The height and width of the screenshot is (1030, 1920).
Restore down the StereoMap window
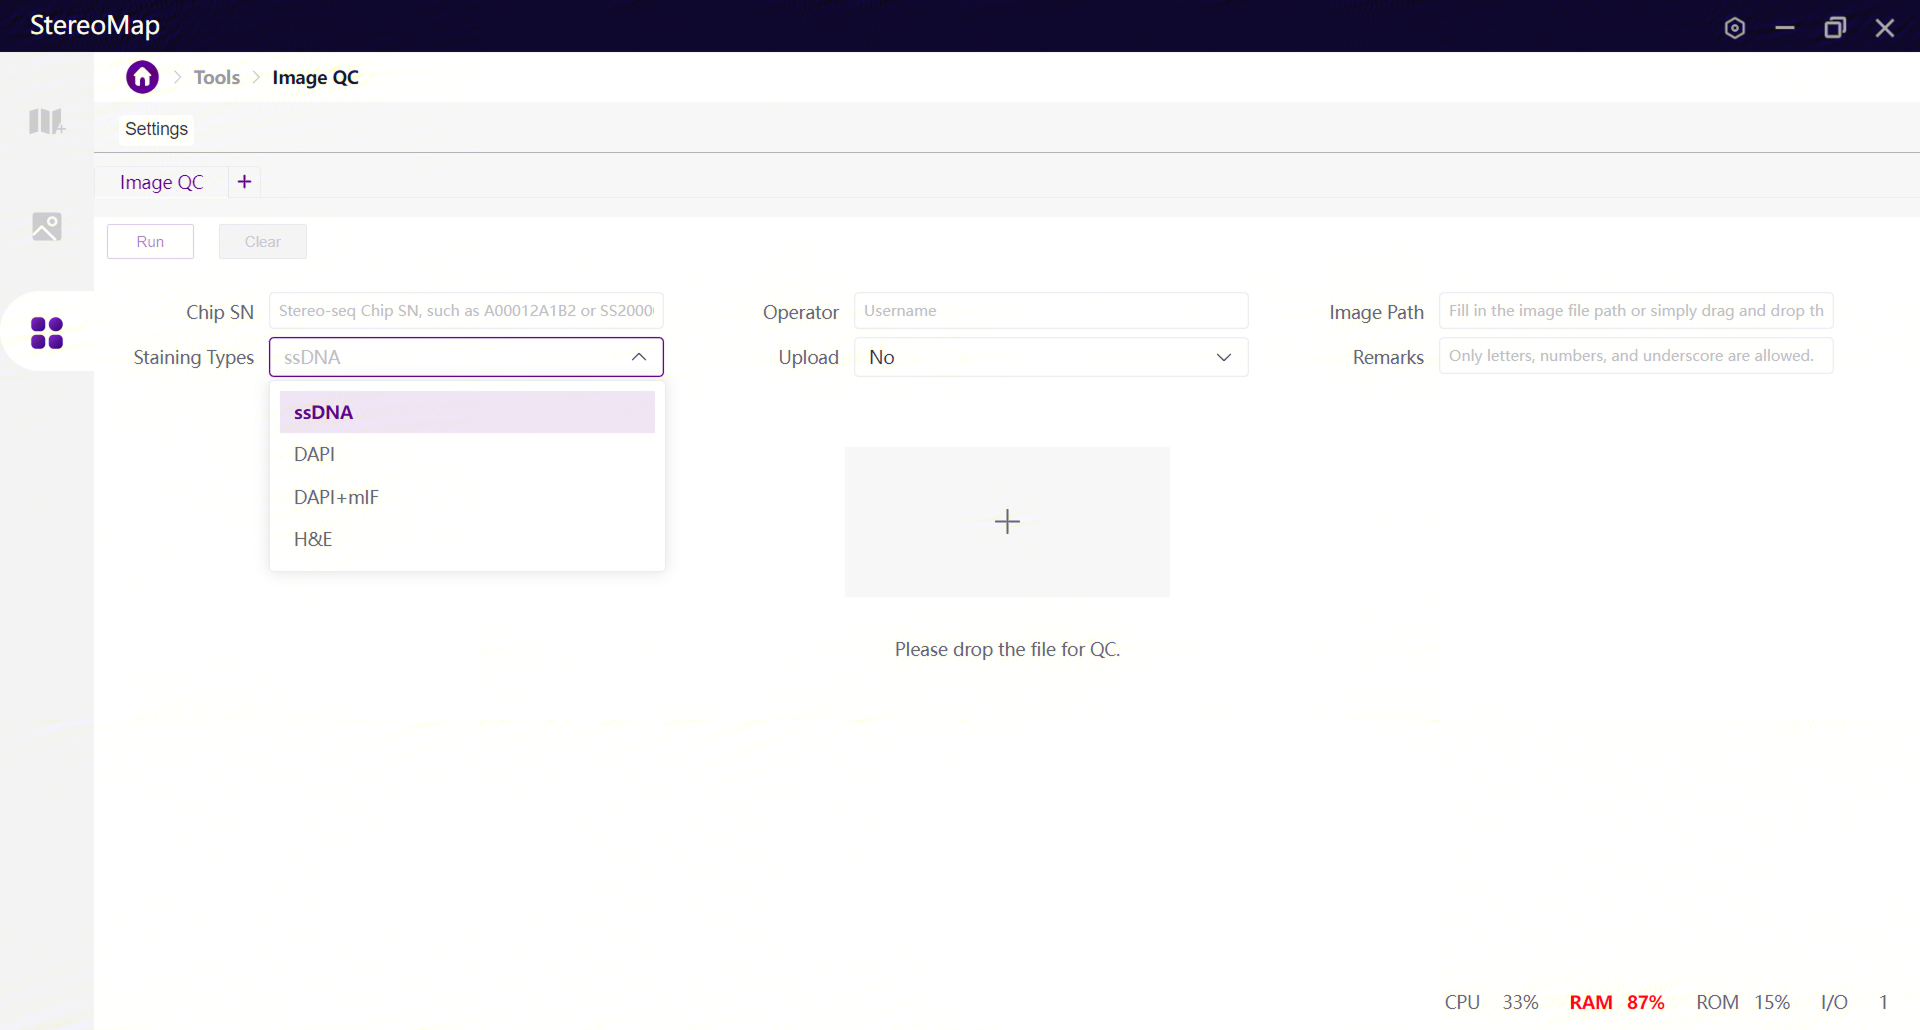point(1835,28)
